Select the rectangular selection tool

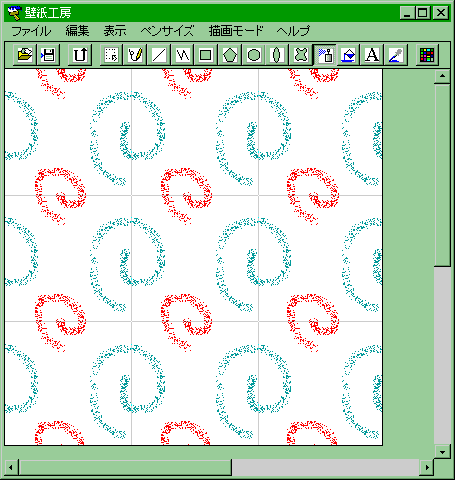[111, 55]
